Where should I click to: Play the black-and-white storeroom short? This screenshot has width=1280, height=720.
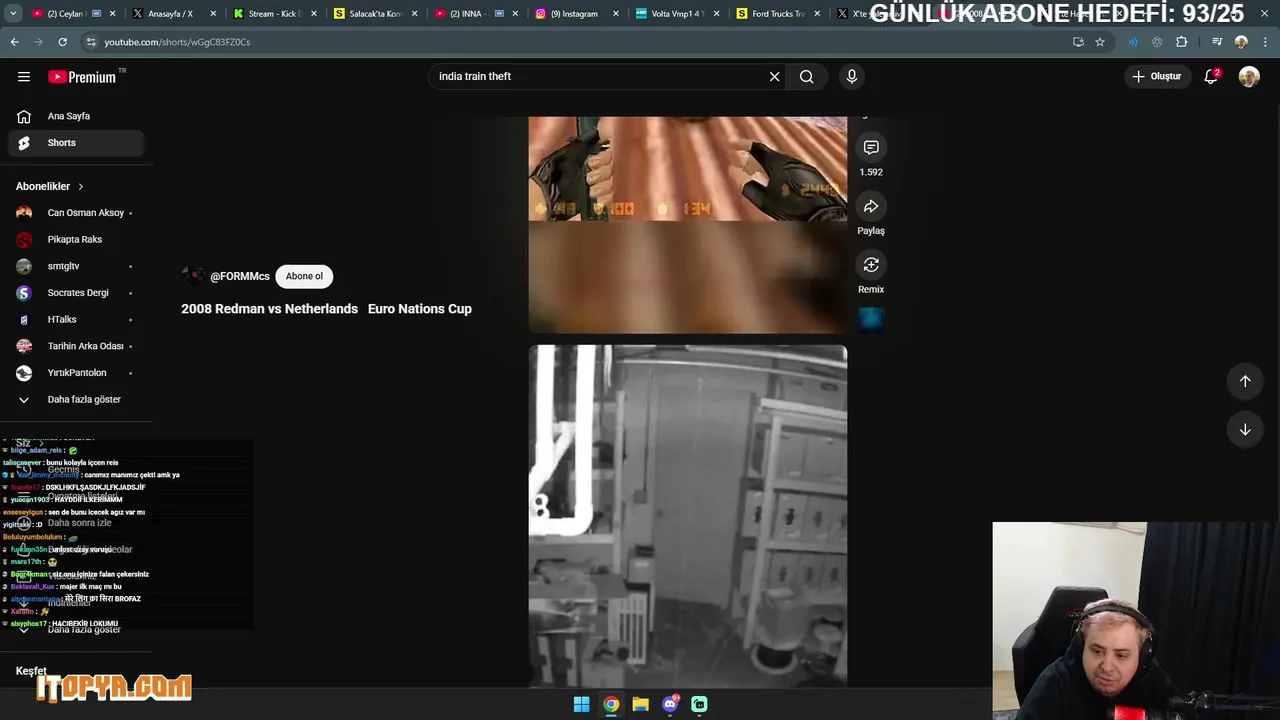pyautogui.click(x=688, y=516)
